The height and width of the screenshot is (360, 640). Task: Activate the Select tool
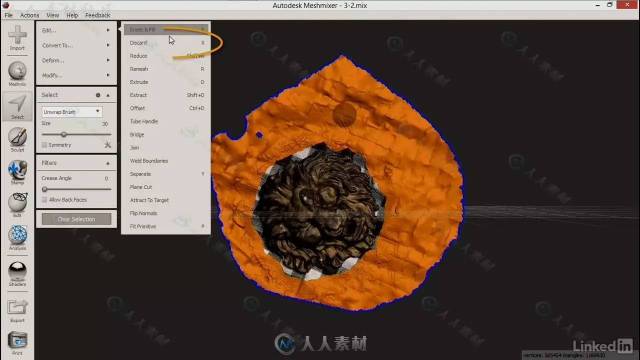[x=17, y=106]
